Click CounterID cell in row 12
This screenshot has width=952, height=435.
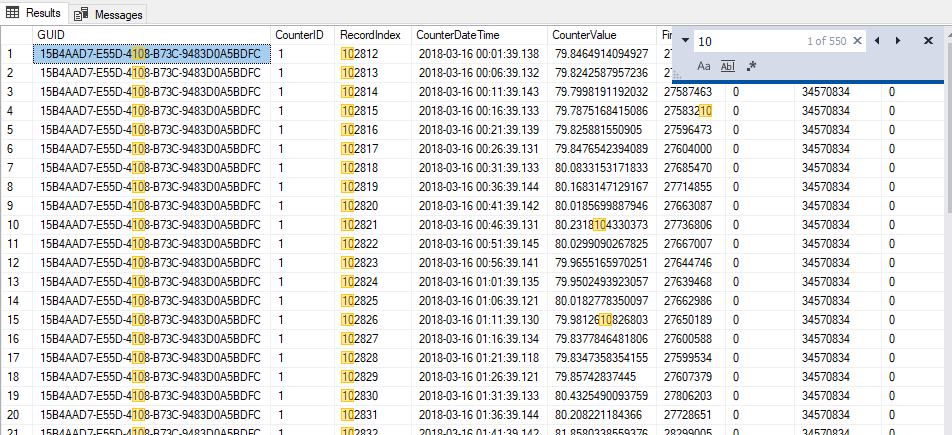(302, 262)
